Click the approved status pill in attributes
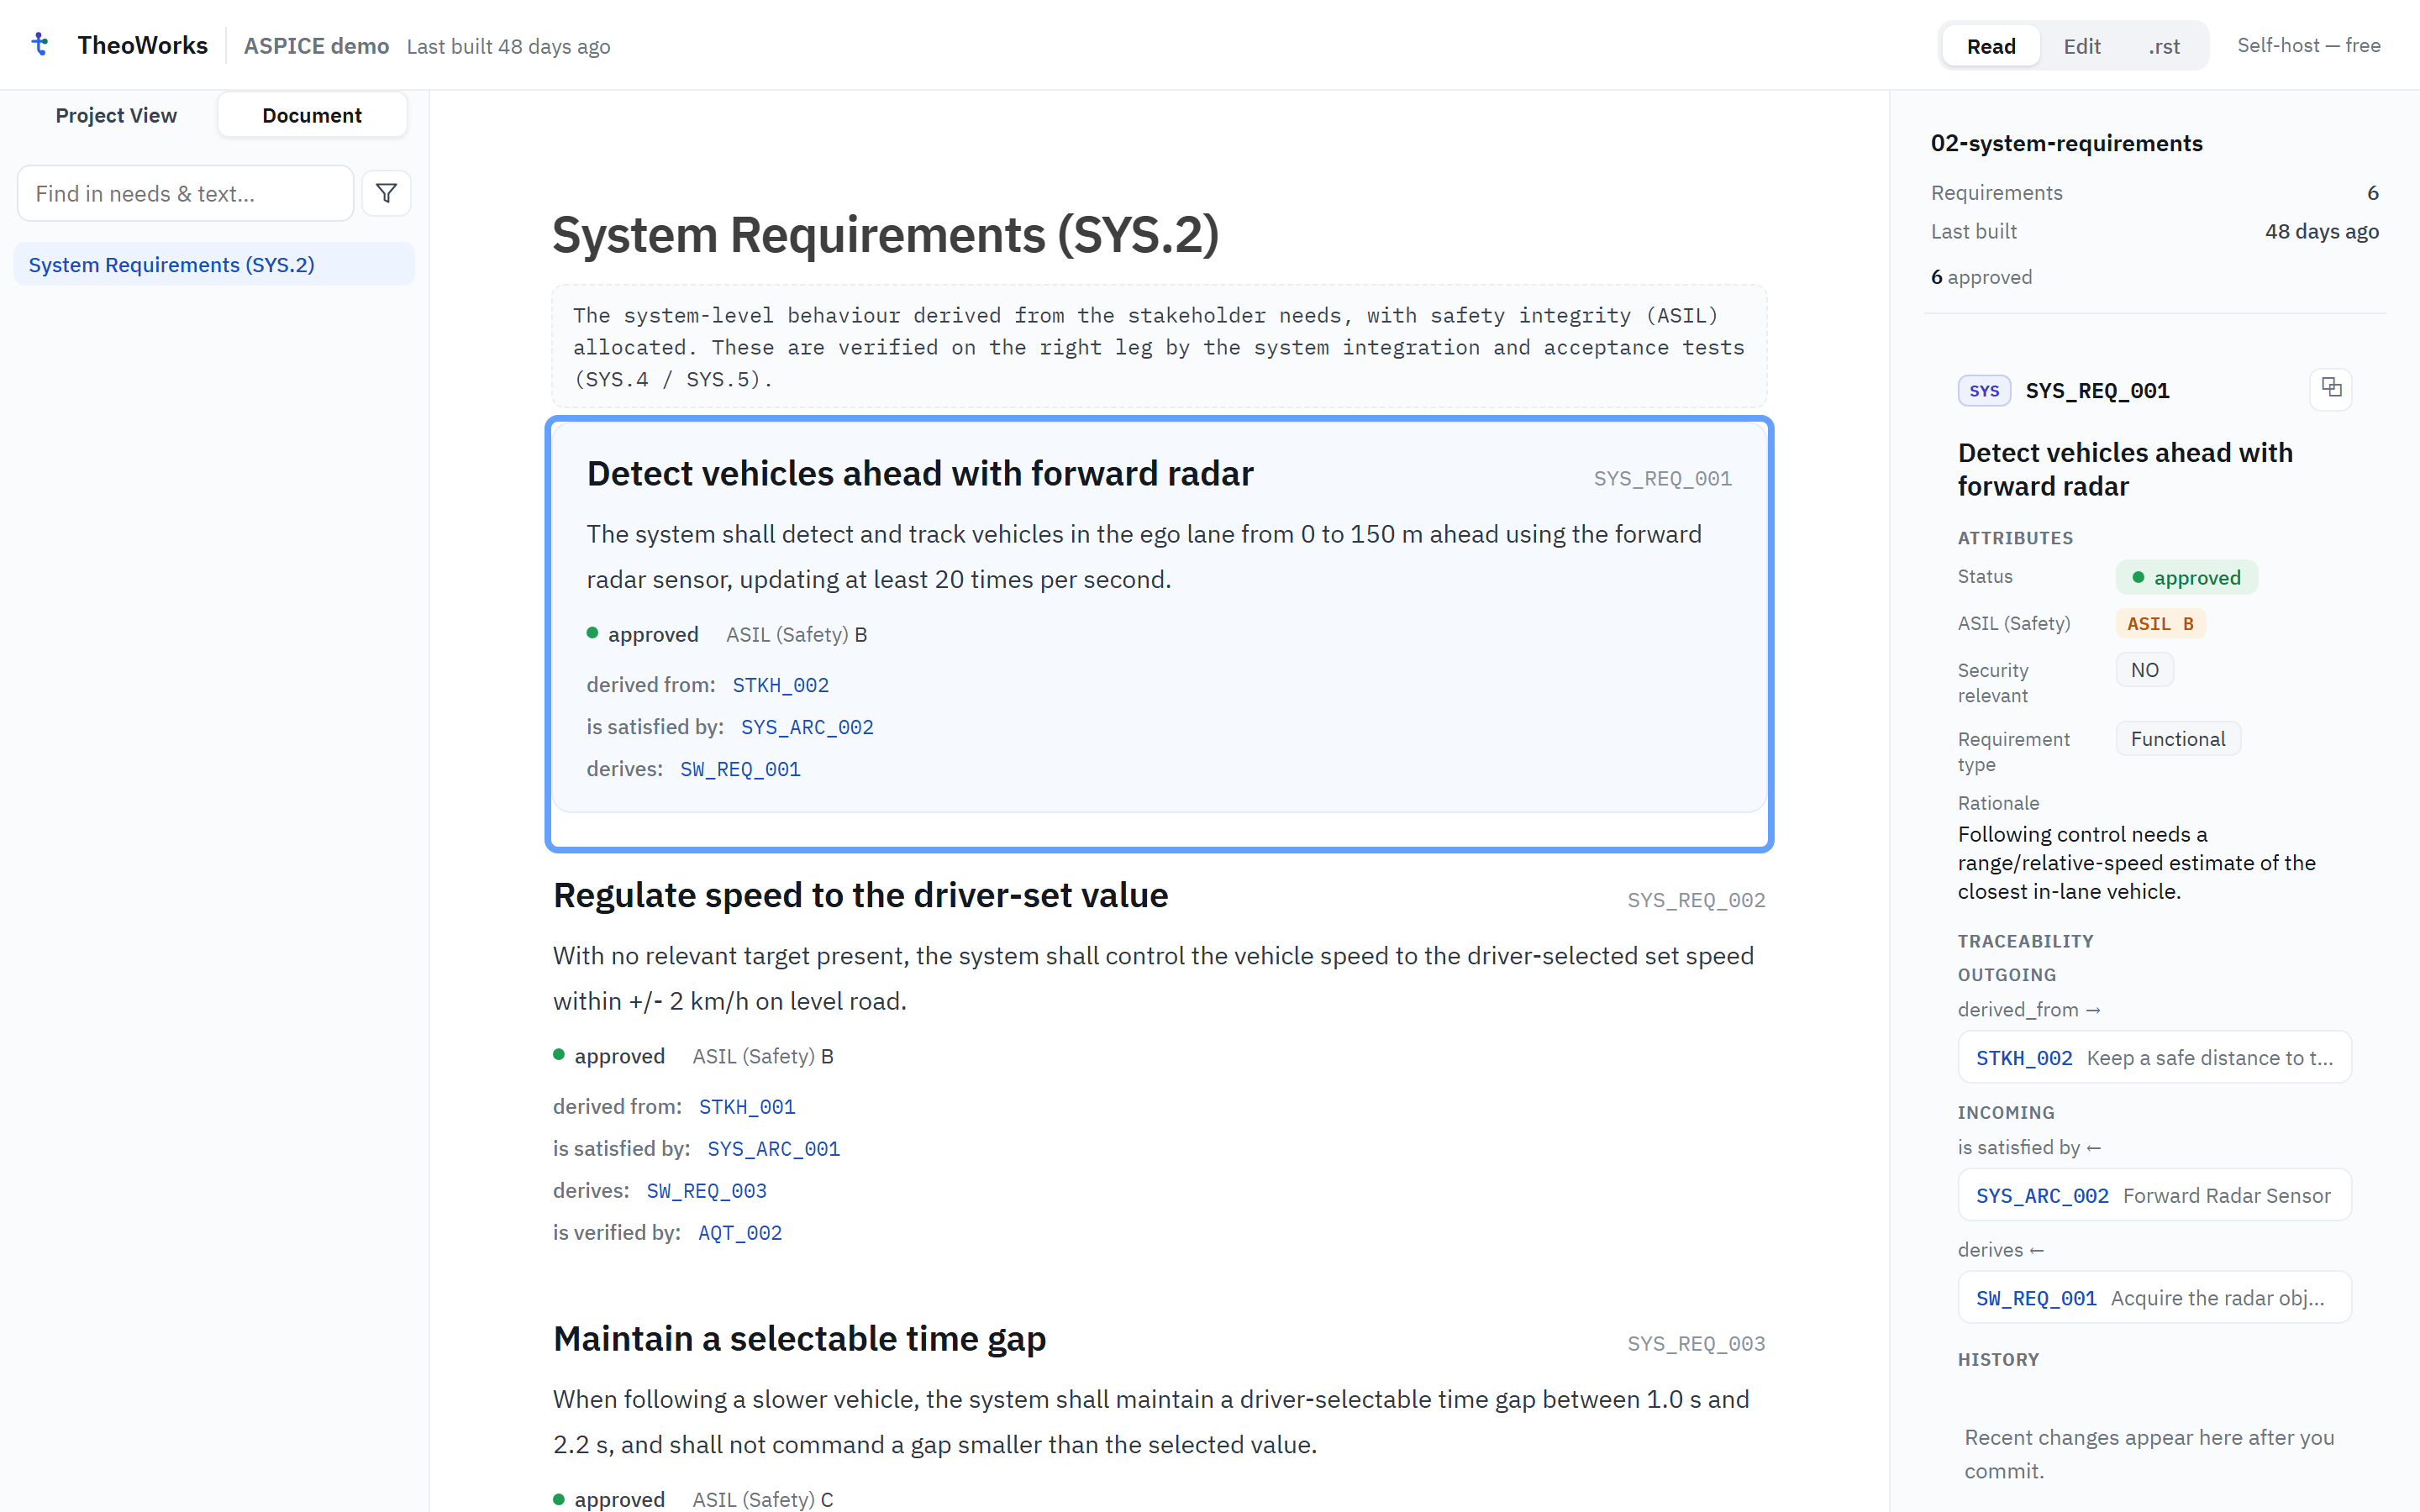The image size is (2420, 1512). click(2186, 577)
